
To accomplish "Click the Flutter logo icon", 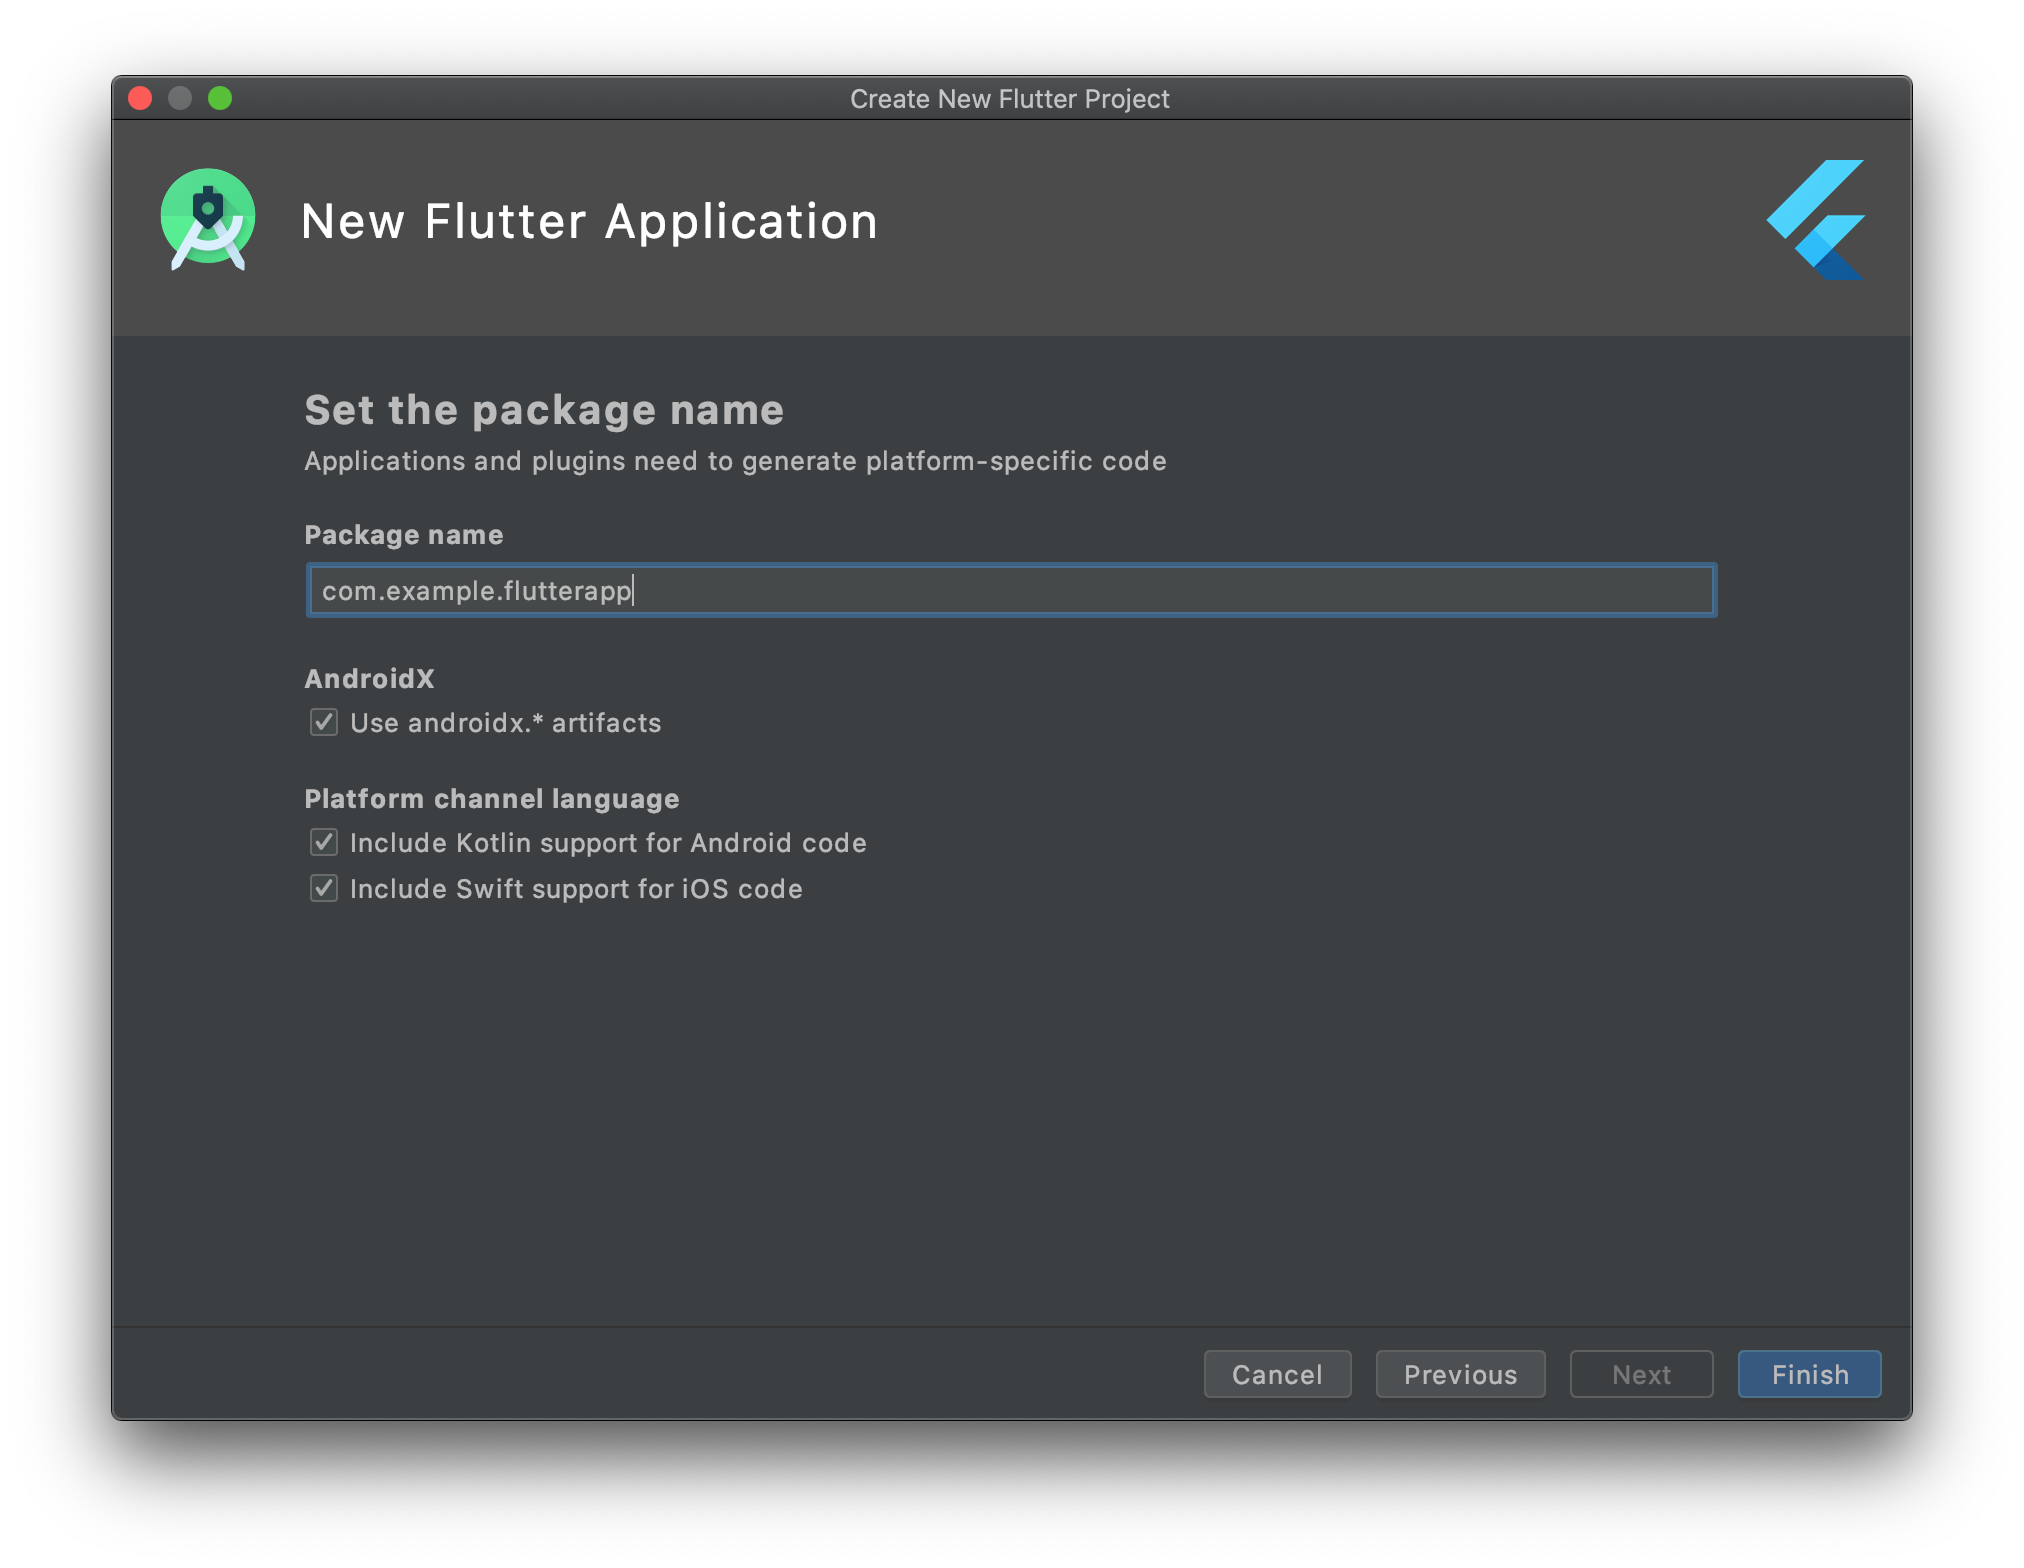I will coord(1815,220).
